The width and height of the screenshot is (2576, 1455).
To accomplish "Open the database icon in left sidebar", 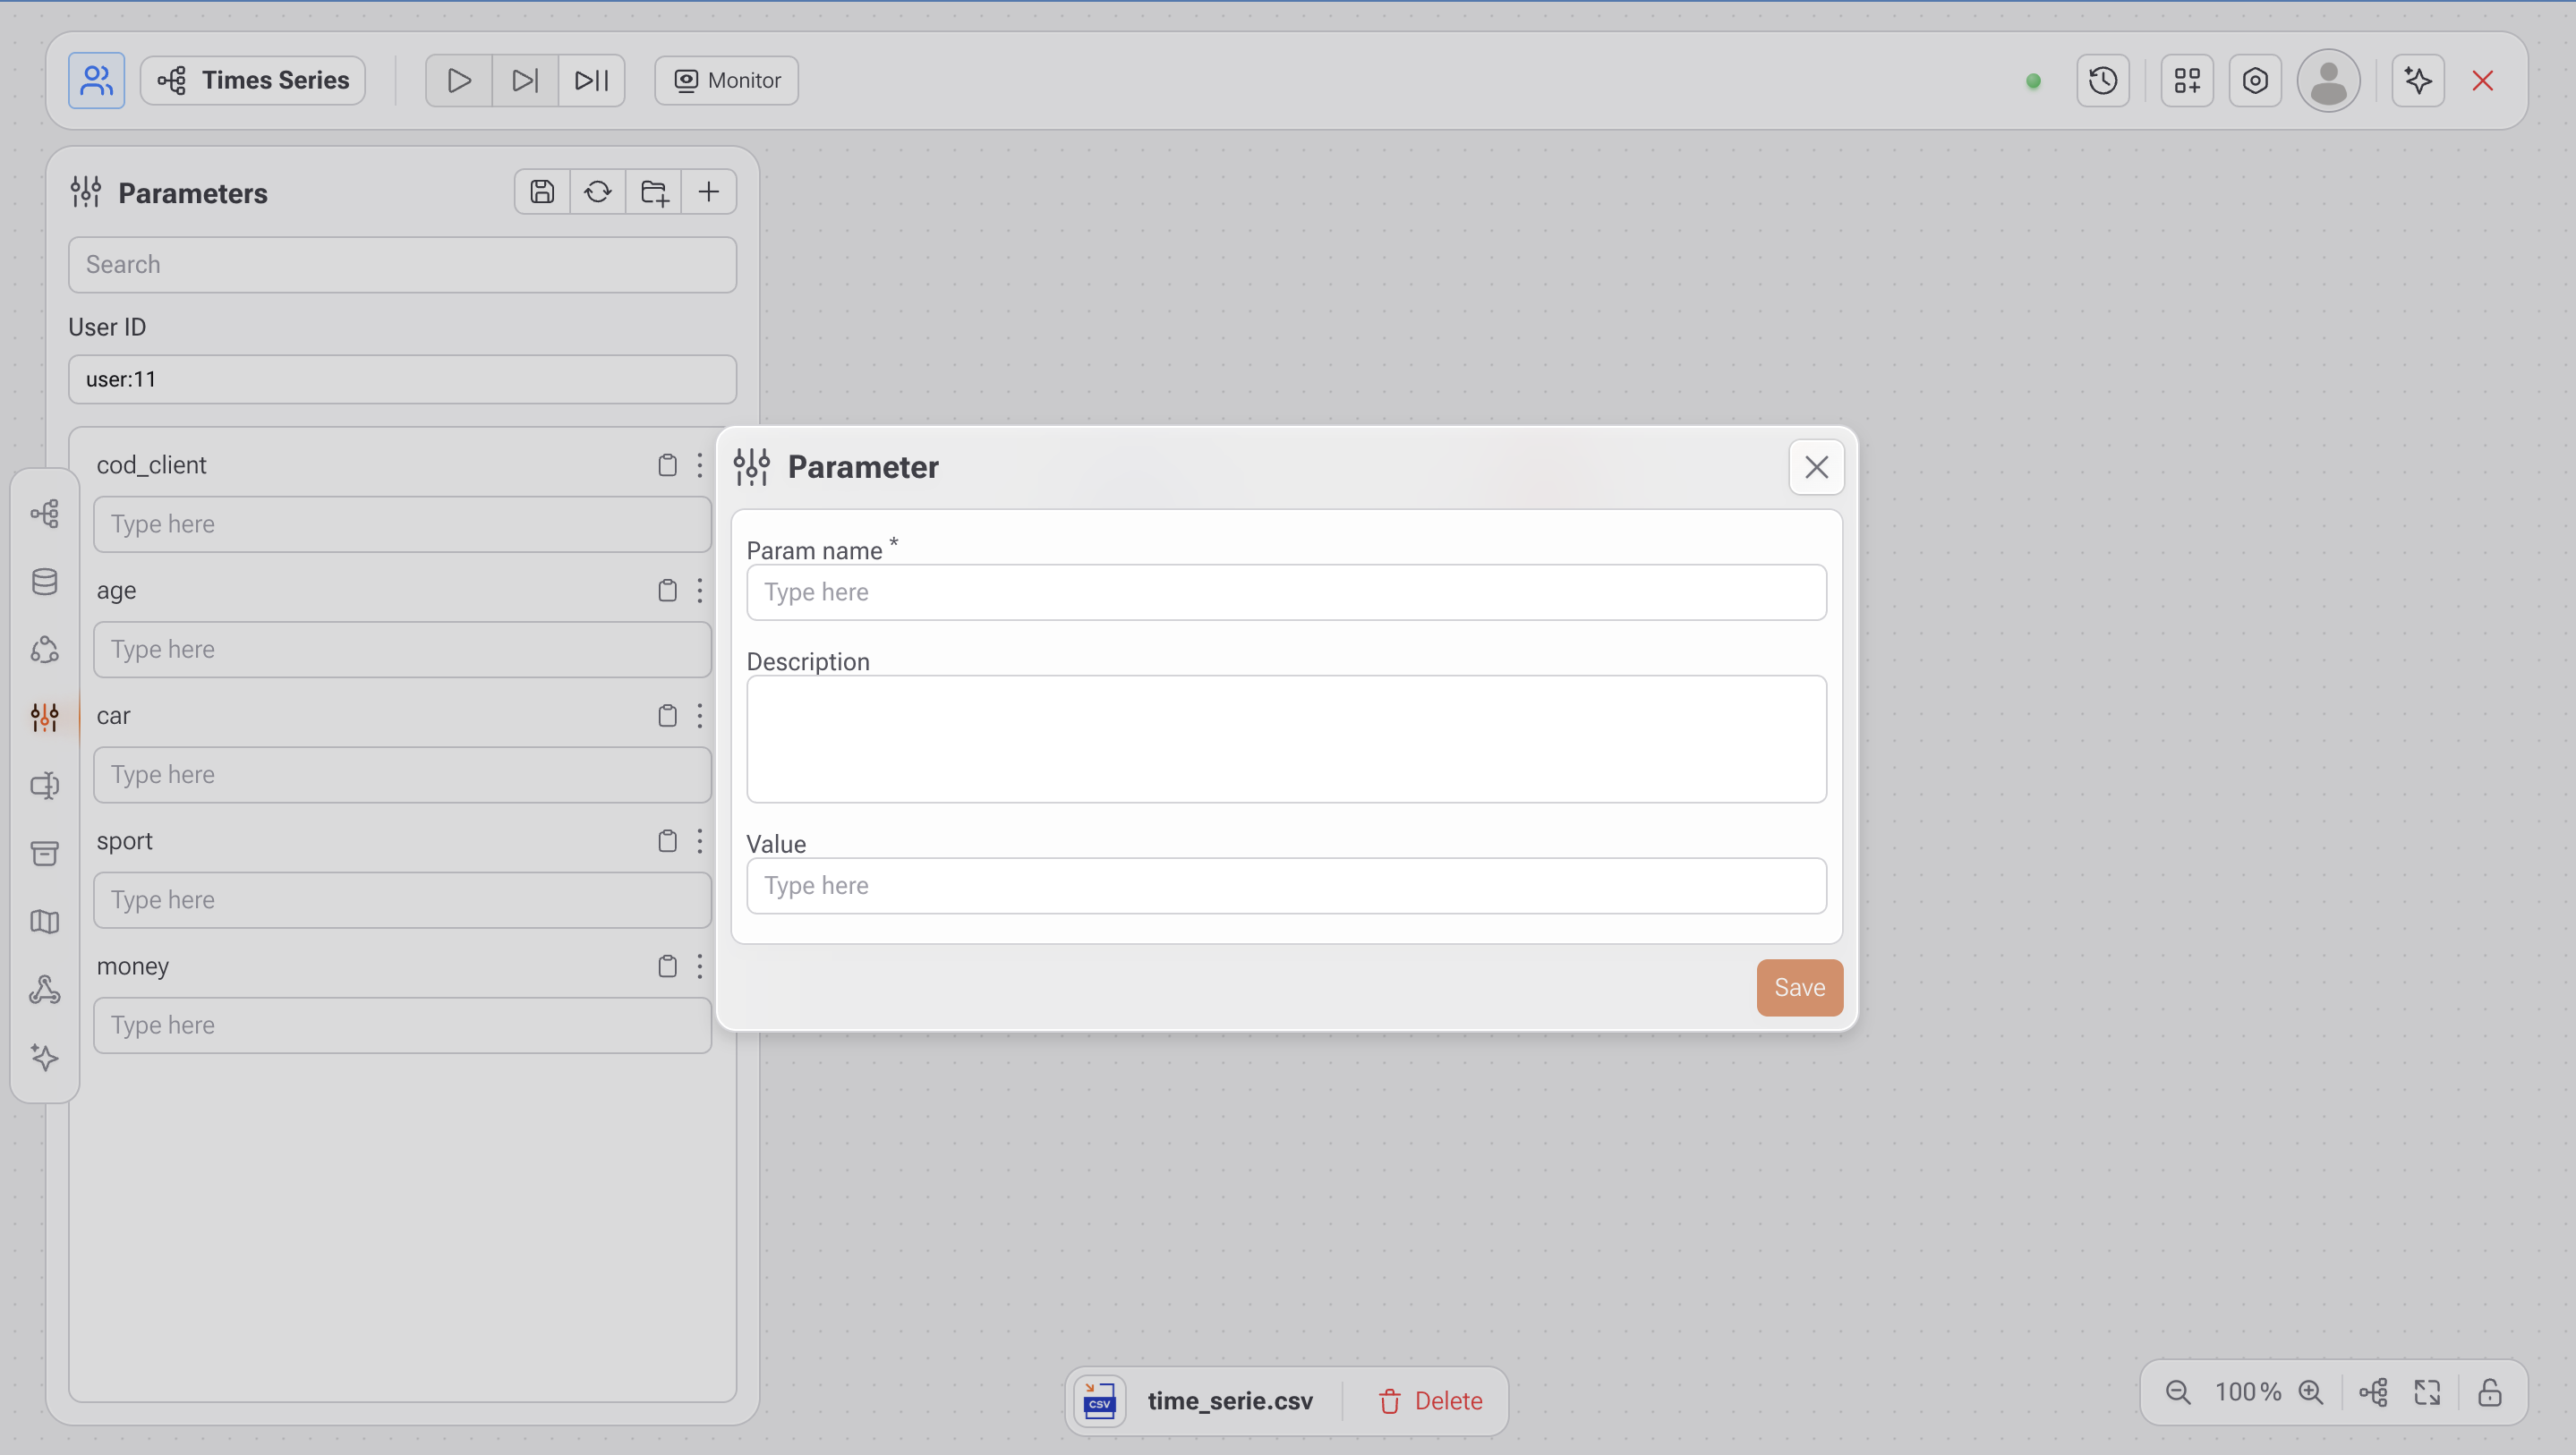I will [44, 582].
